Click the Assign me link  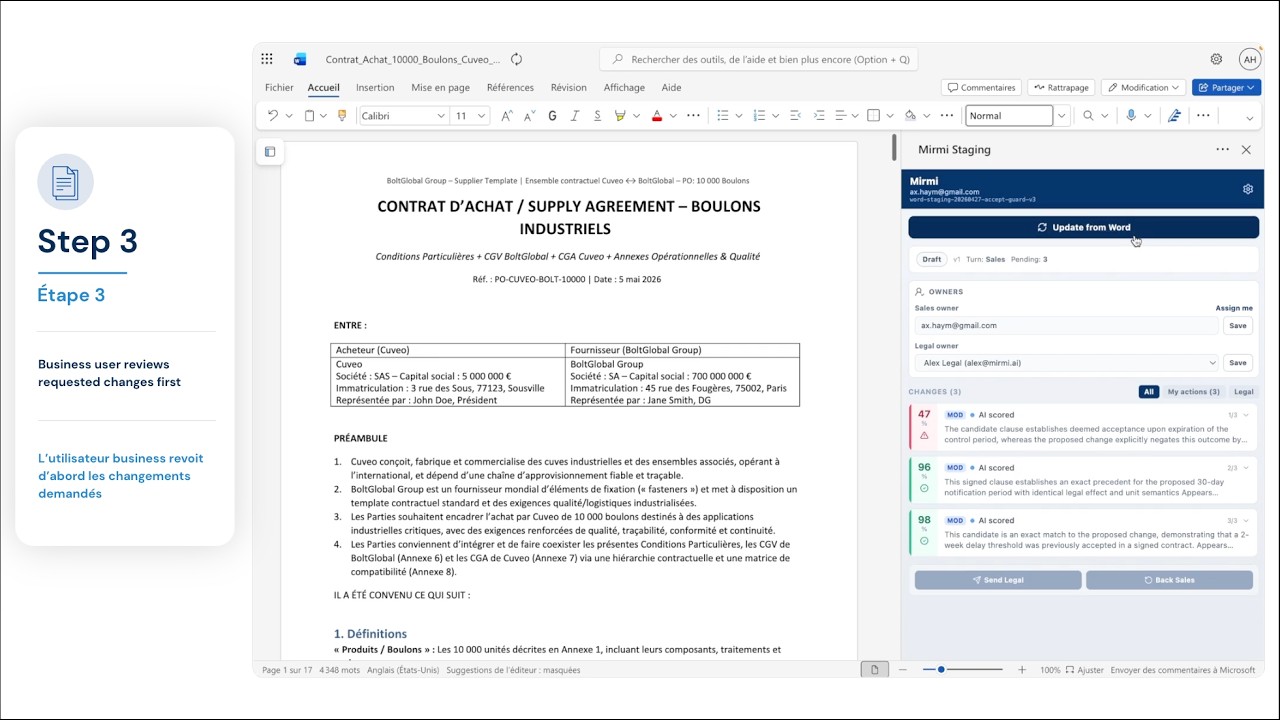coord(1234,308)
